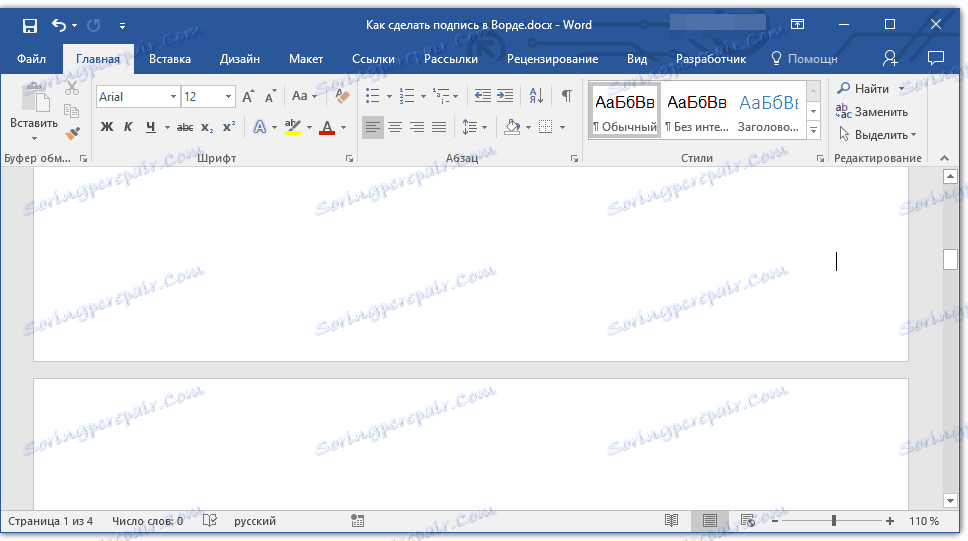Open the Разработчик tab
Image resolution: width=968 pixels, height=541 pixels.
[x=711, y=59]
